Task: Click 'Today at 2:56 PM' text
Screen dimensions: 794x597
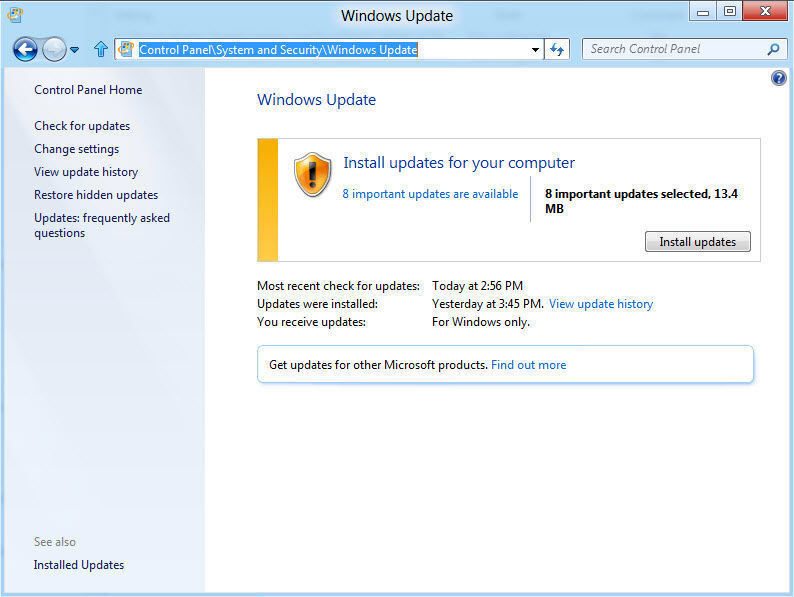Action: click(x=478, y=286)
